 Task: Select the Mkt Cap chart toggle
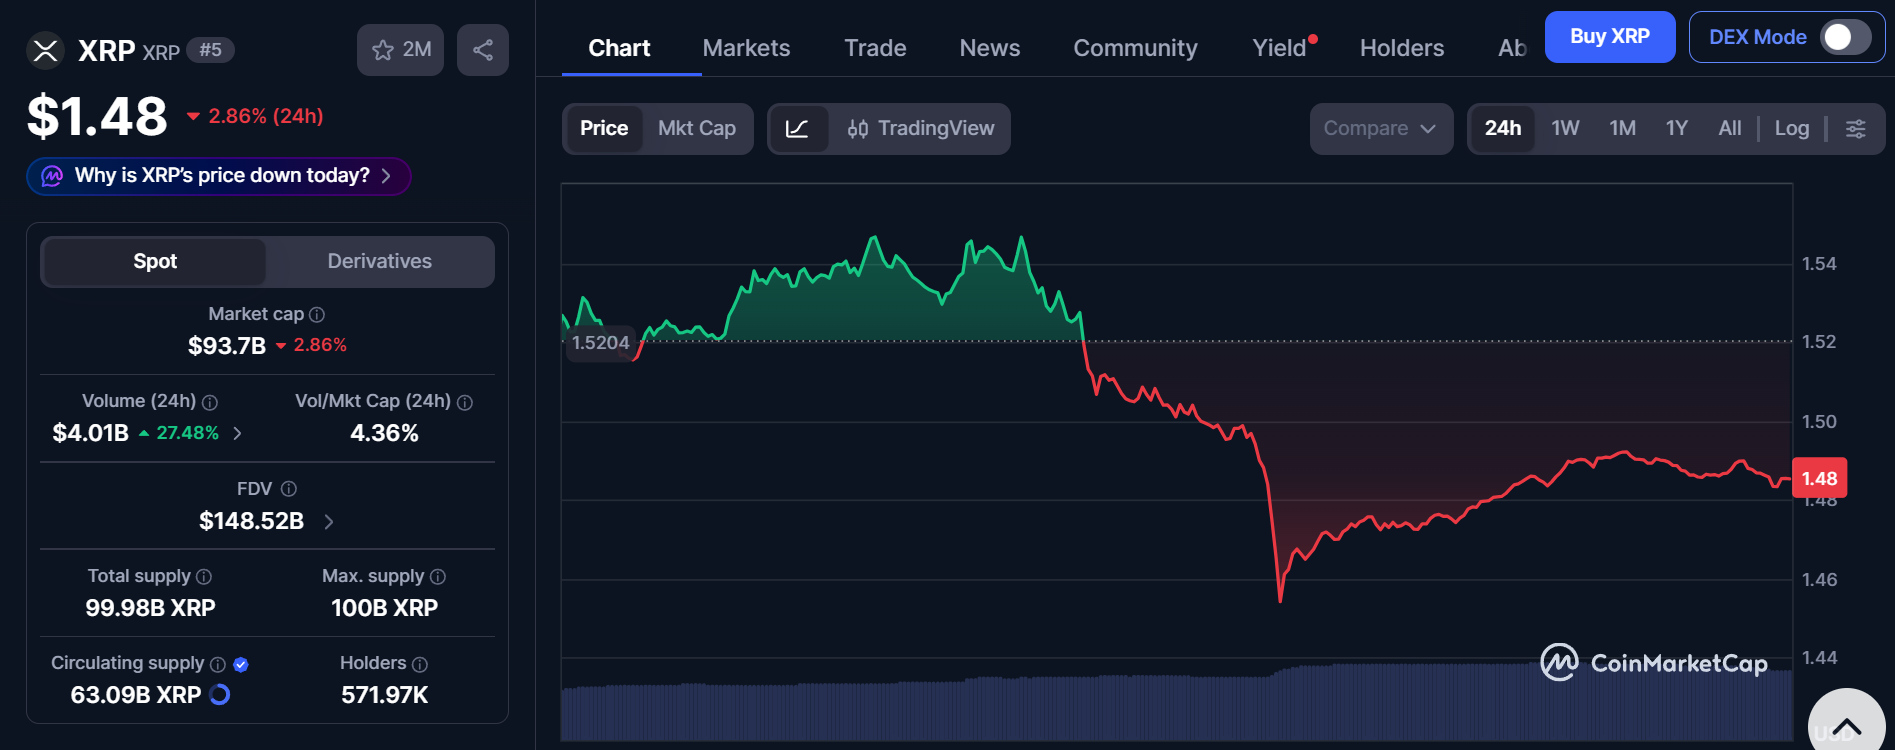[697, 129]
